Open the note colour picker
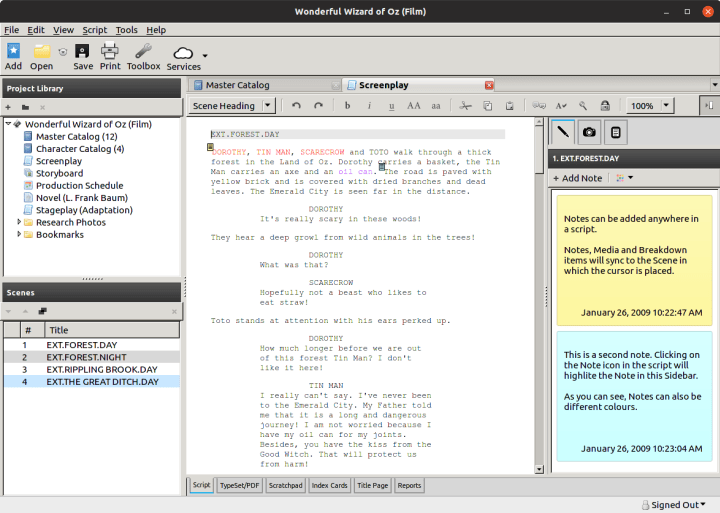Image resolution: width=720 pixels, height=513 pixels. point(624,178)
